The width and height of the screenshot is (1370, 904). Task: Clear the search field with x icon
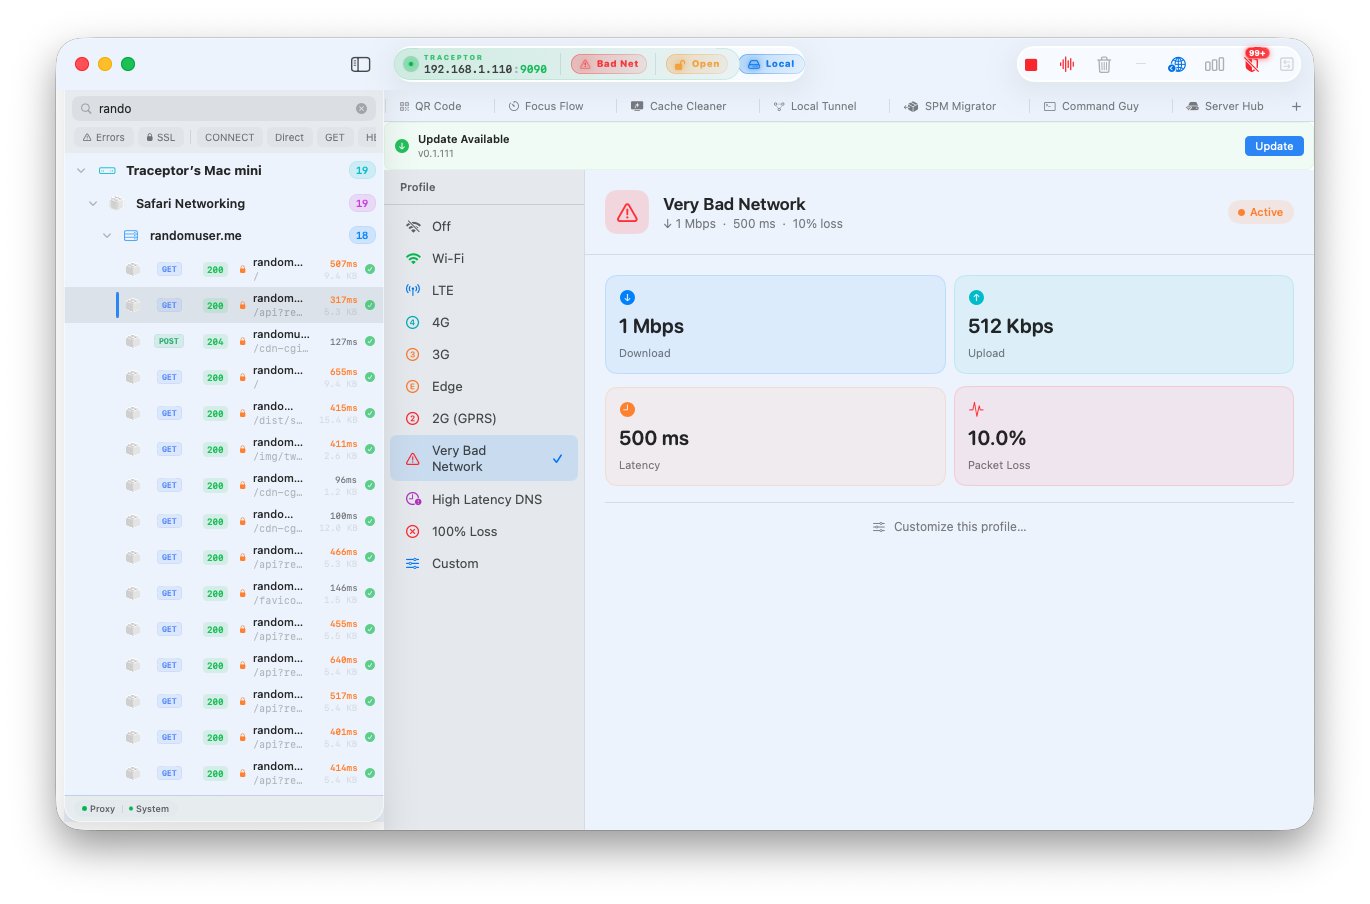pos(362,108)
